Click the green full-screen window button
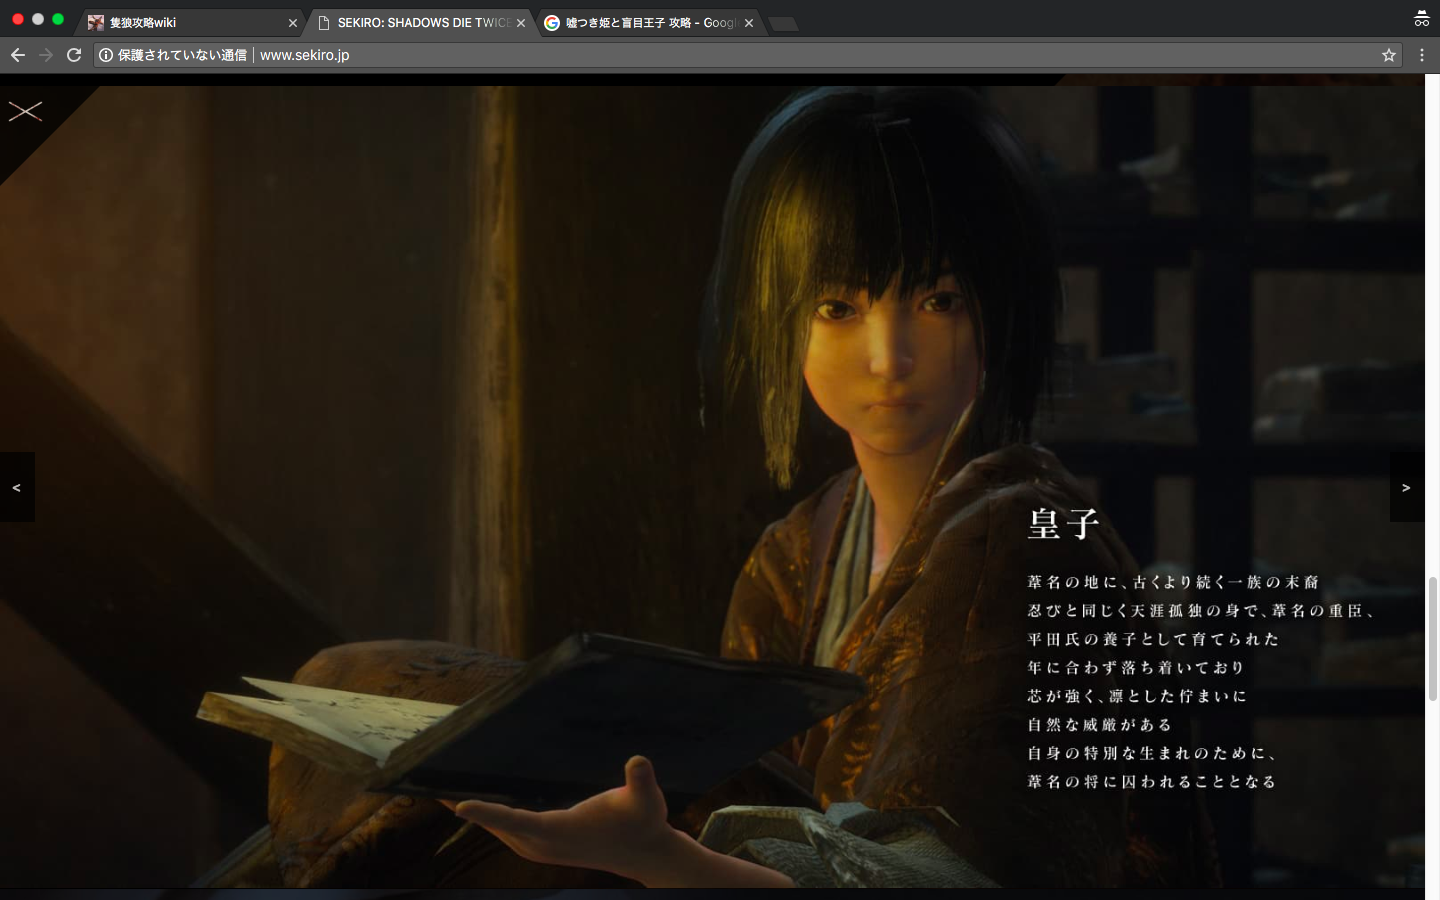The width and height of the screenshot is (1440, 900). click(x=58, y=19)
